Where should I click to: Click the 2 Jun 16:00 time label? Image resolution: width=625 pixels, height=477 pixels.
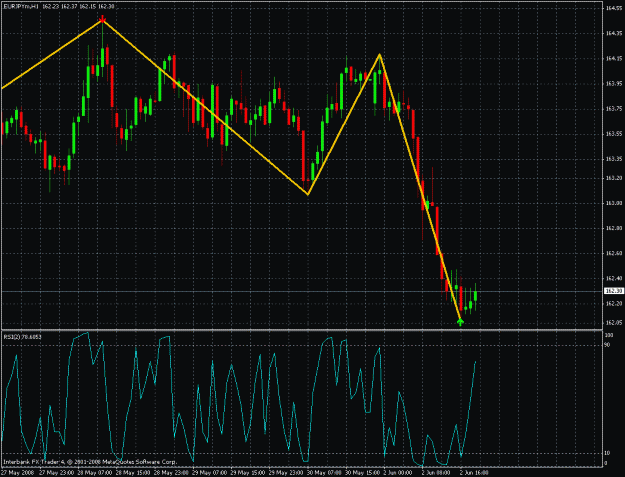(x=474, y=473)
